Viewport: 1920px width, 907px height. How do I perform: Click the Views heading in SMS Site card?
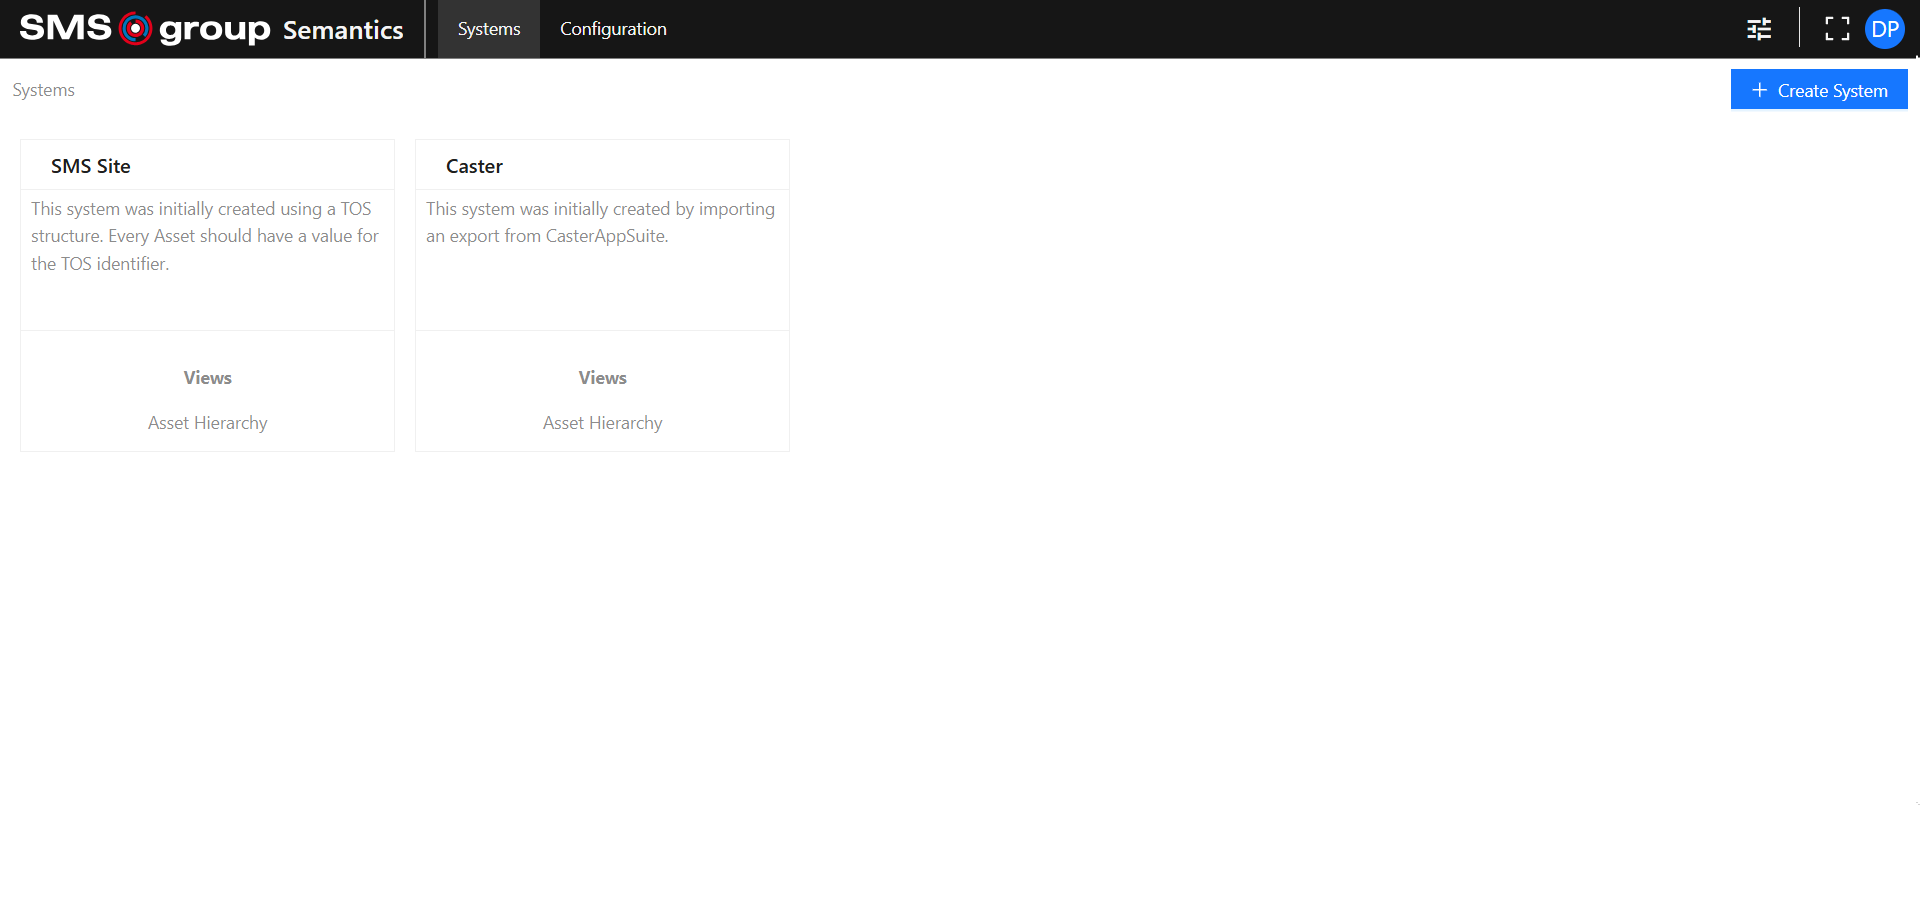click(x=208, y=378)
